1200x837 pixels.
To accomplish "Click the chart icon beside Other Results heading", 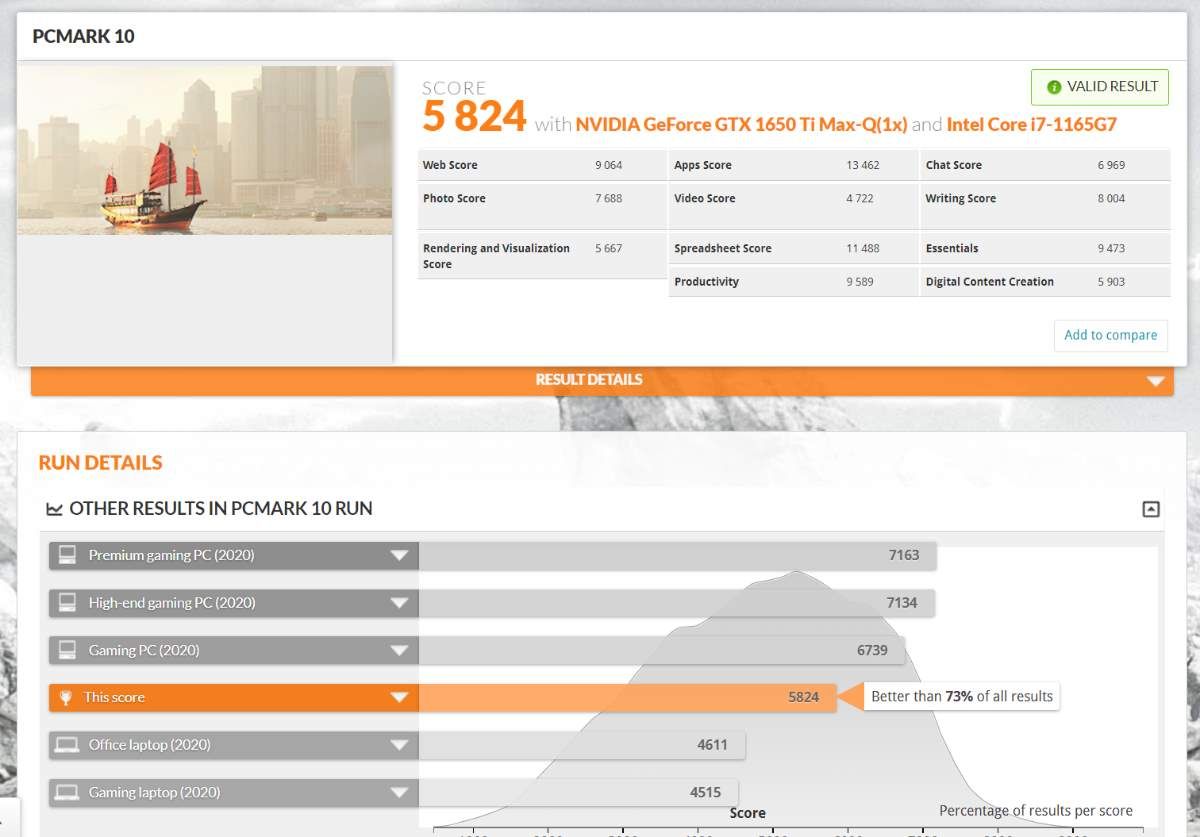I will pyautogui.click(x=54, y=509).
